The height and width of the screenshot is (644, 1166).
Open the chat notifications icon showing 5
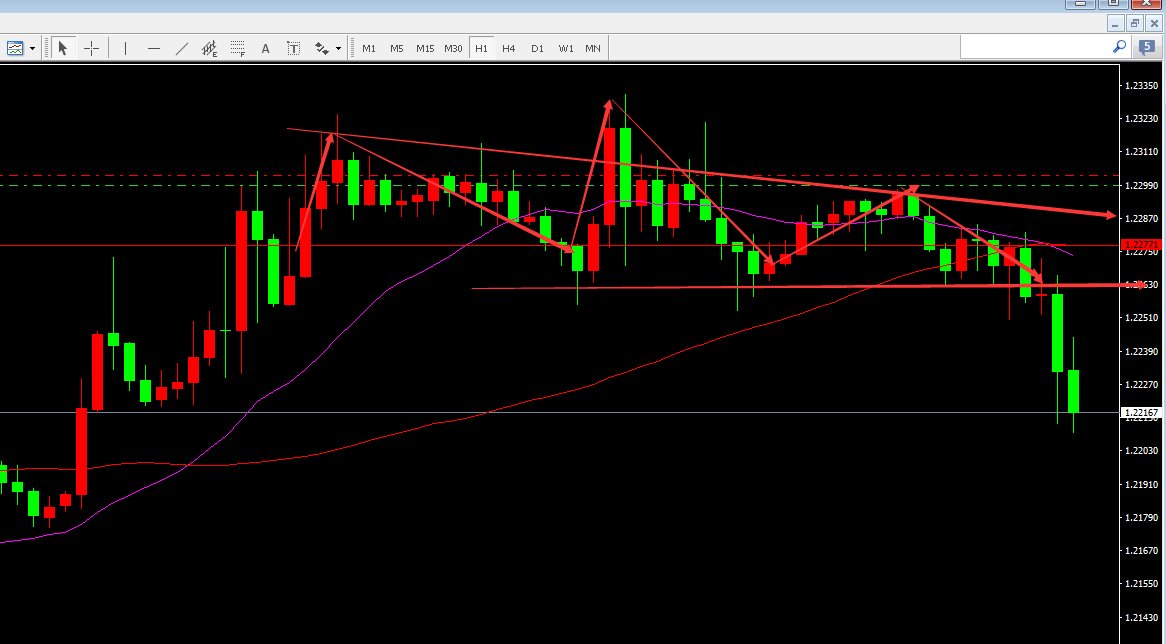click(1147, 47)
